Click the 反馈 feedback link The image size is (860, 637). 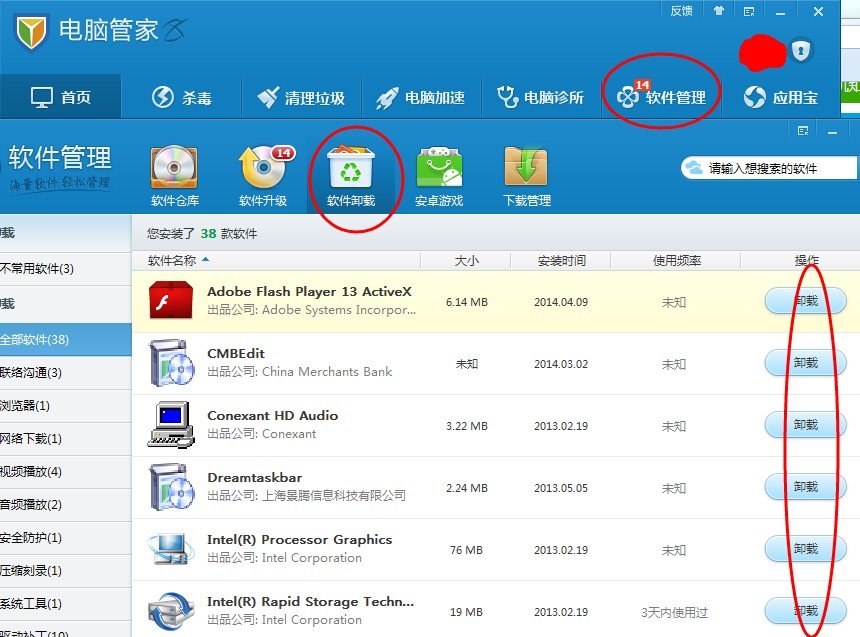click(x=681, y=11)
